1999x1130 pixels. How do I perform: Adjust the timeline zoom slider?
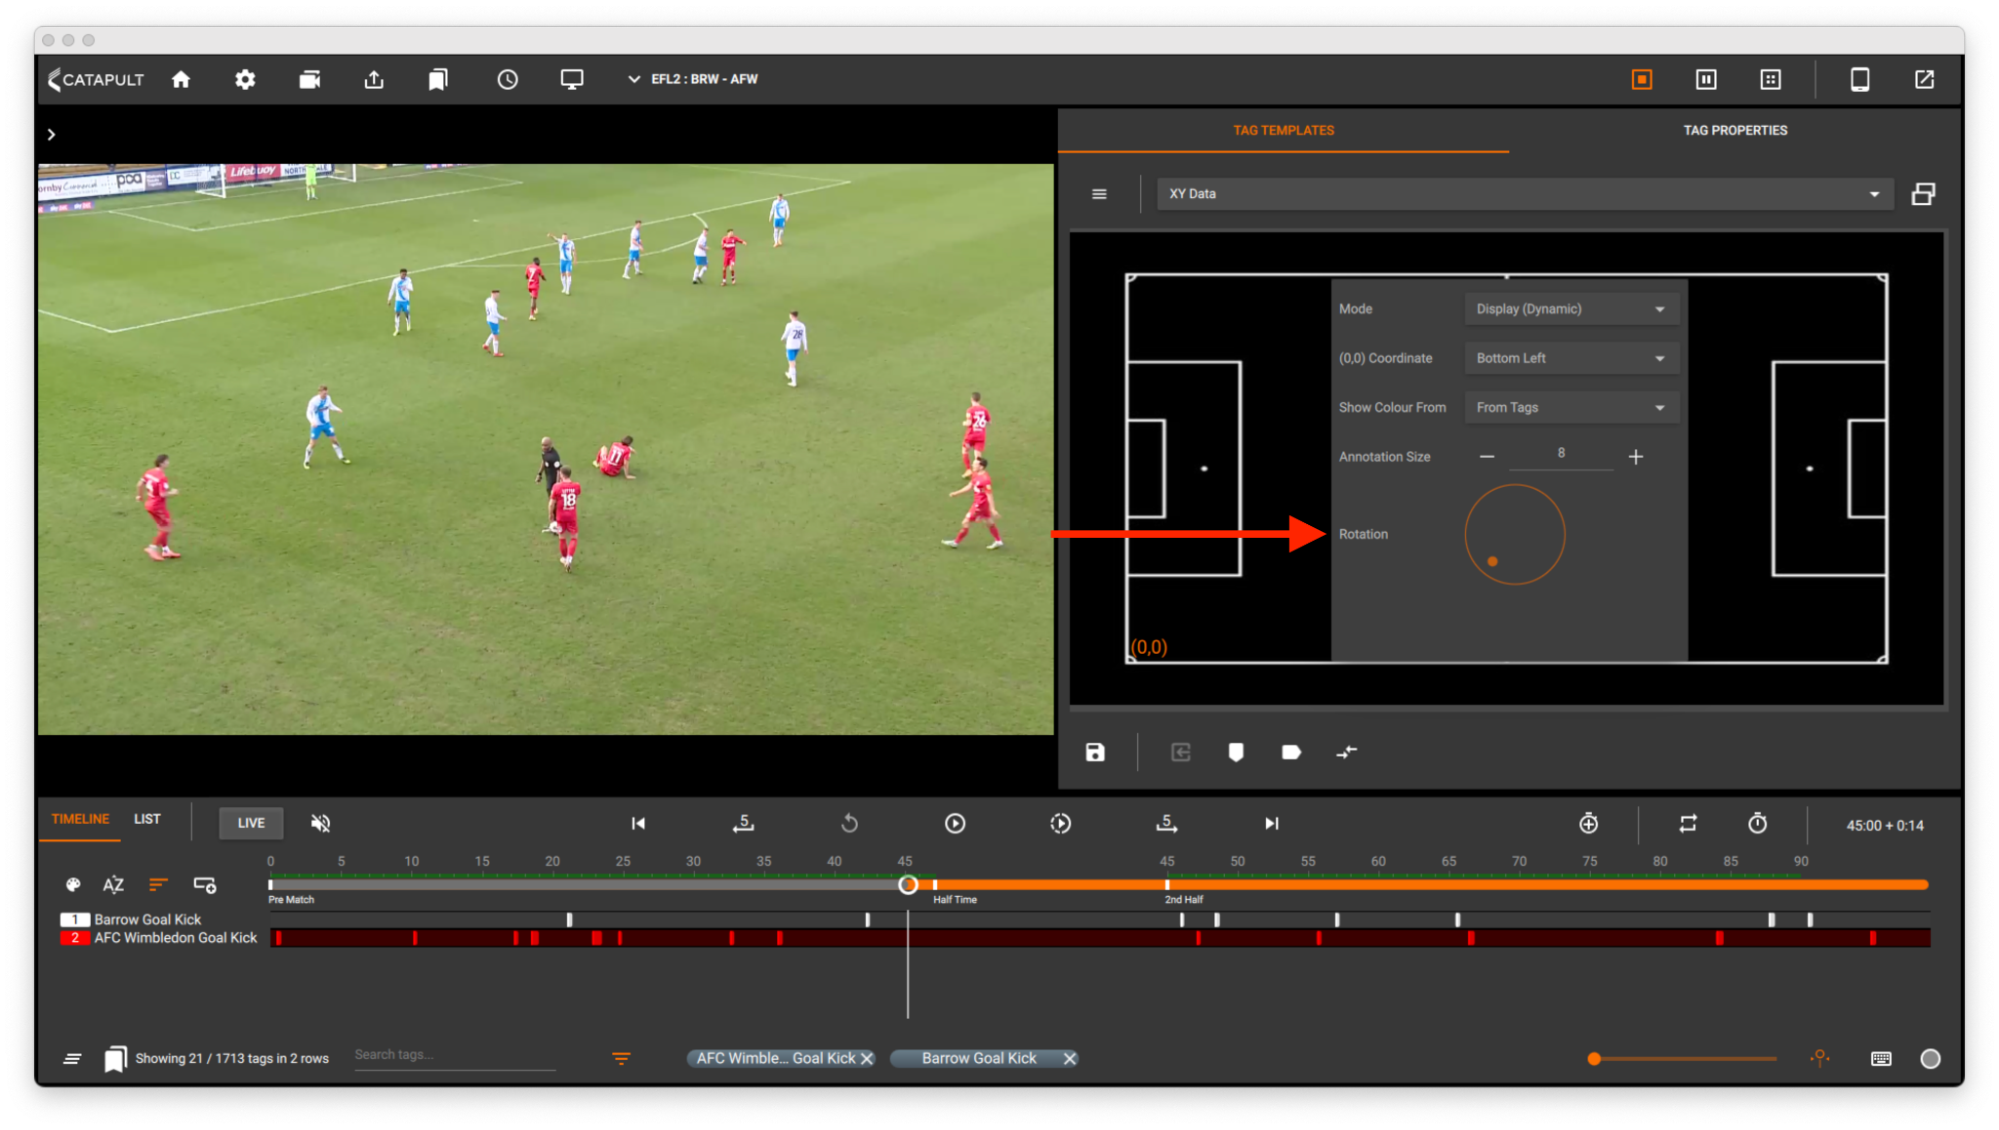(x=1594, y=1058)
